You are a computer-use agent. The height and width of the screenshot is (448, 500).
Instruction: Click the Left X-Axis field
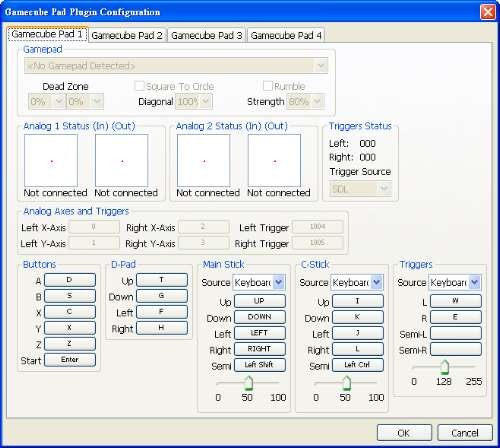point(94,227)
